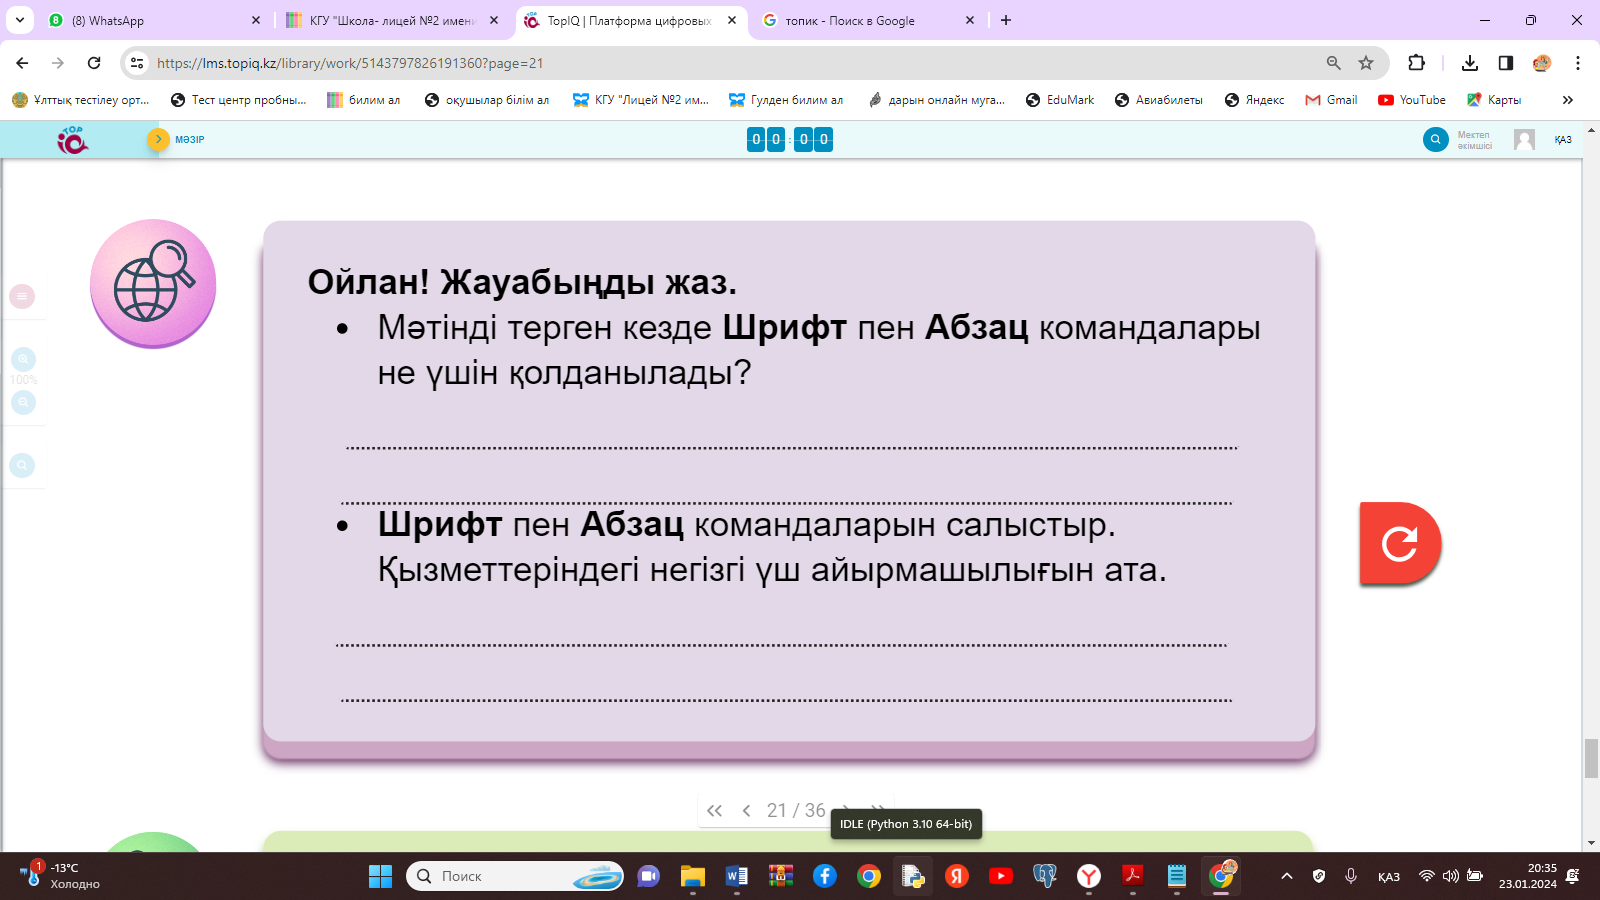The image size is (1600, 900).
Task: Open the дарын онлайн муга... bookmark
Action: [x=936, y=100]
